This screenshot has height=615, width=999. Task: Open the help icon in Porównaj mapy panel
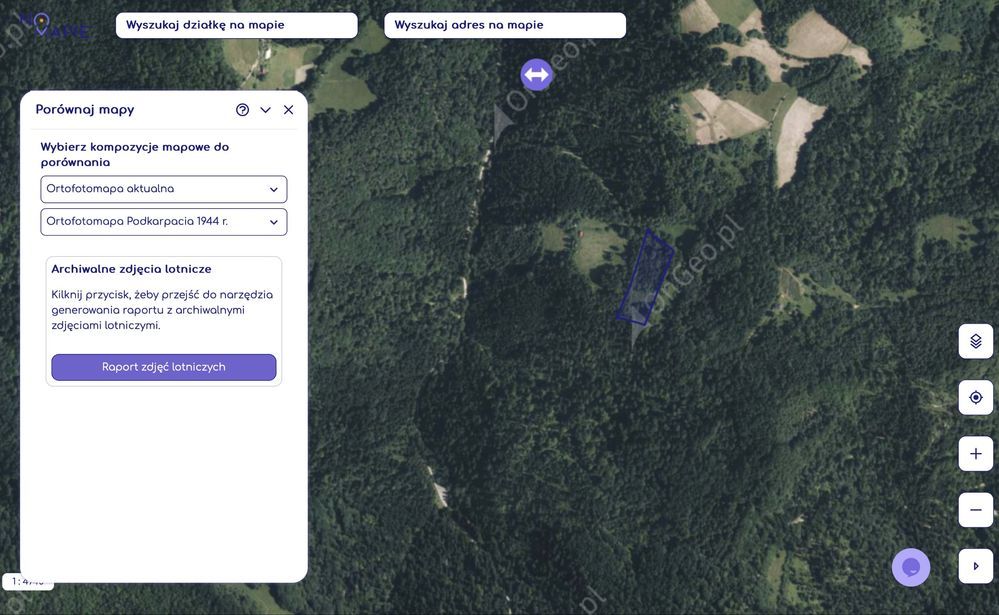(x=242, y=110)
